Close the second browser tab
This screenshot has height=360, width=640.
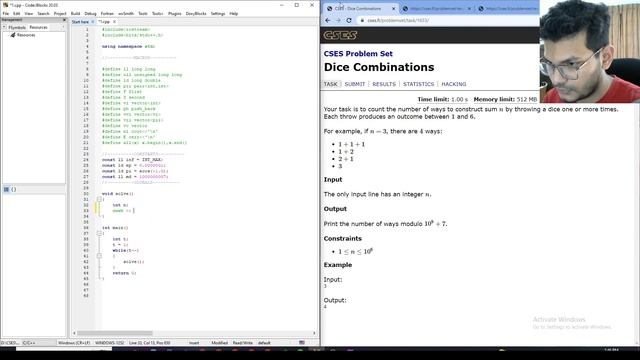469,9
